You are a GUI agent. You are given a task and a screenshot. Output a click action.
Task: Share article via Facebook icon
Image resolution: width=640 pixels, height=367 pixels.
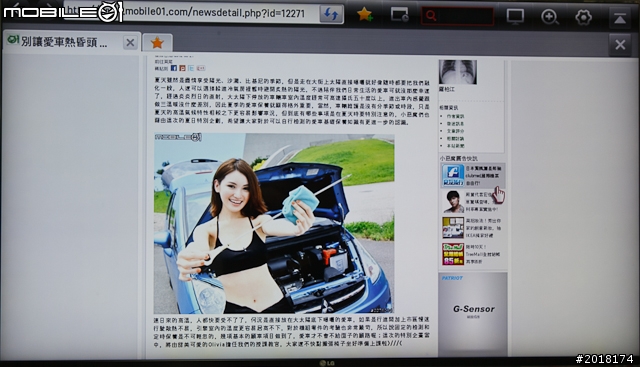coord(173,68)
